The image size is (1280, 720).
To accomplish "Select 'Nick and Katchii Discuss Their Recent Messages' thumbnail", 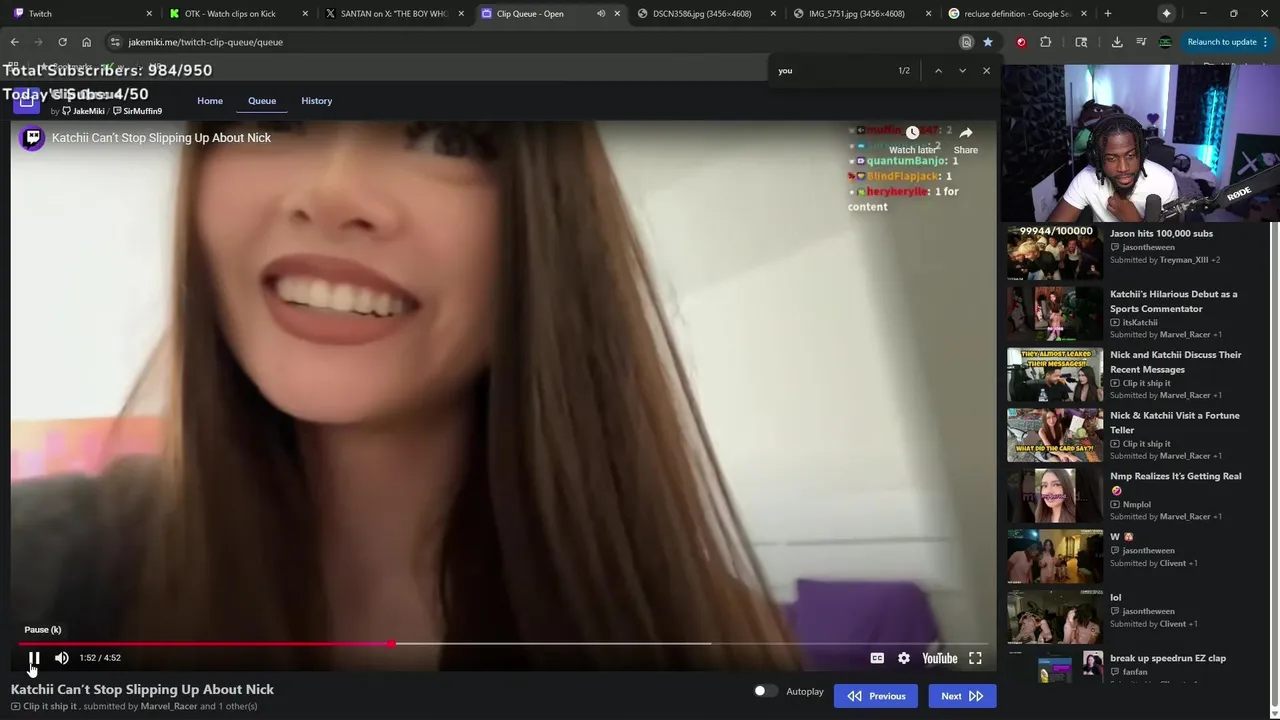I will tap(1054, 374).
